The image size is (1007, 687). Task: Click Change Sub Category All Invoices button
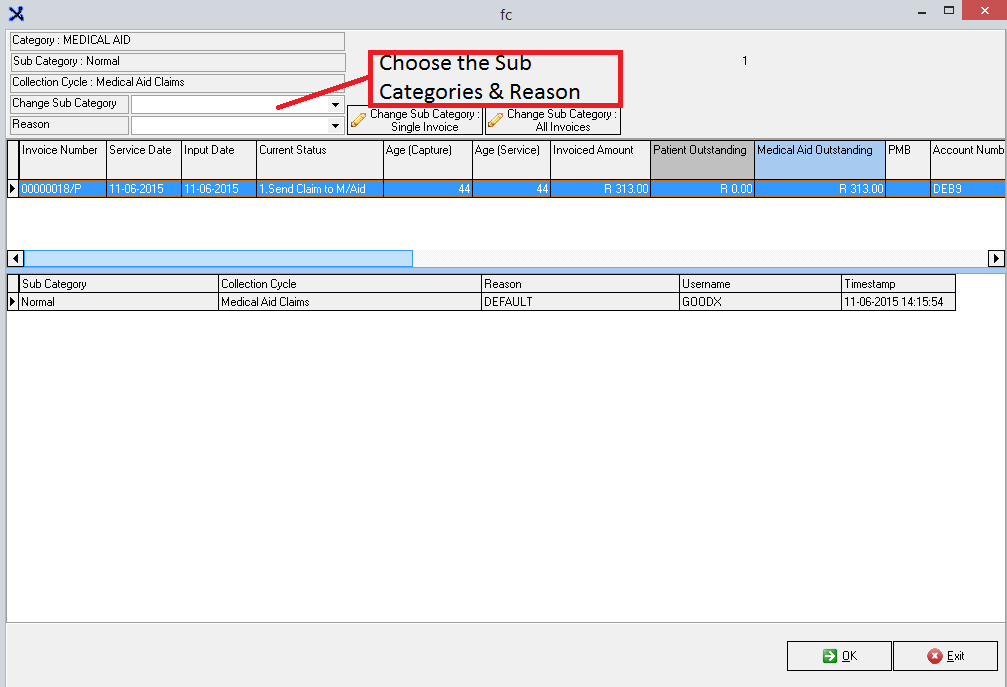tap(553, 120)
